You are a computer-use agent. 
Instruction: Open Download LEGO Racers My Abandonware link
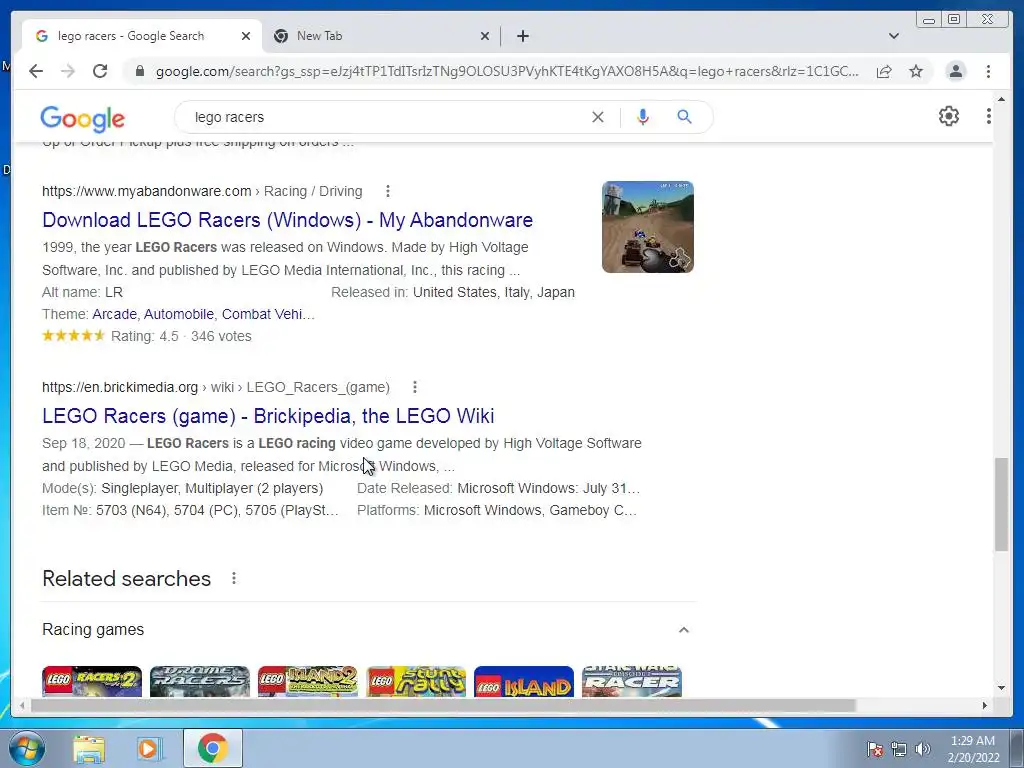pyautogui.click(x=287, y=220)
